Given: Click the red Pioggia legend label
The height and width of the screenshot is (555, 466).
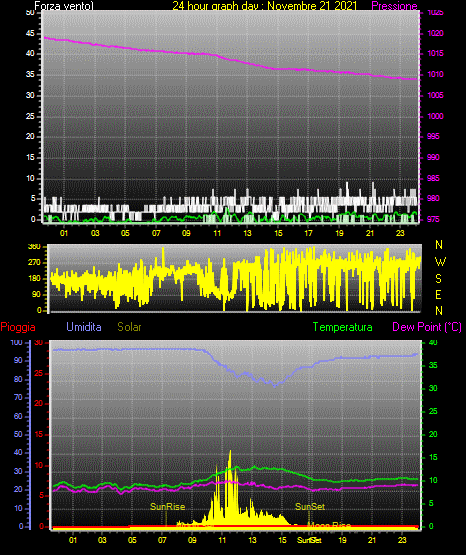Looking at the screenshot, I should [18, 327].
